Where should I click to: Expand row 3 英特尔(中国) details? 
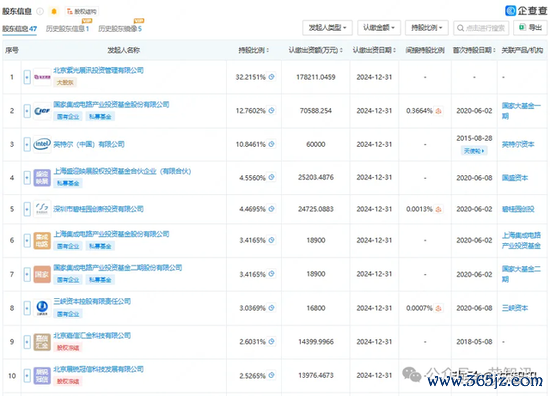(x=27, y=144)
